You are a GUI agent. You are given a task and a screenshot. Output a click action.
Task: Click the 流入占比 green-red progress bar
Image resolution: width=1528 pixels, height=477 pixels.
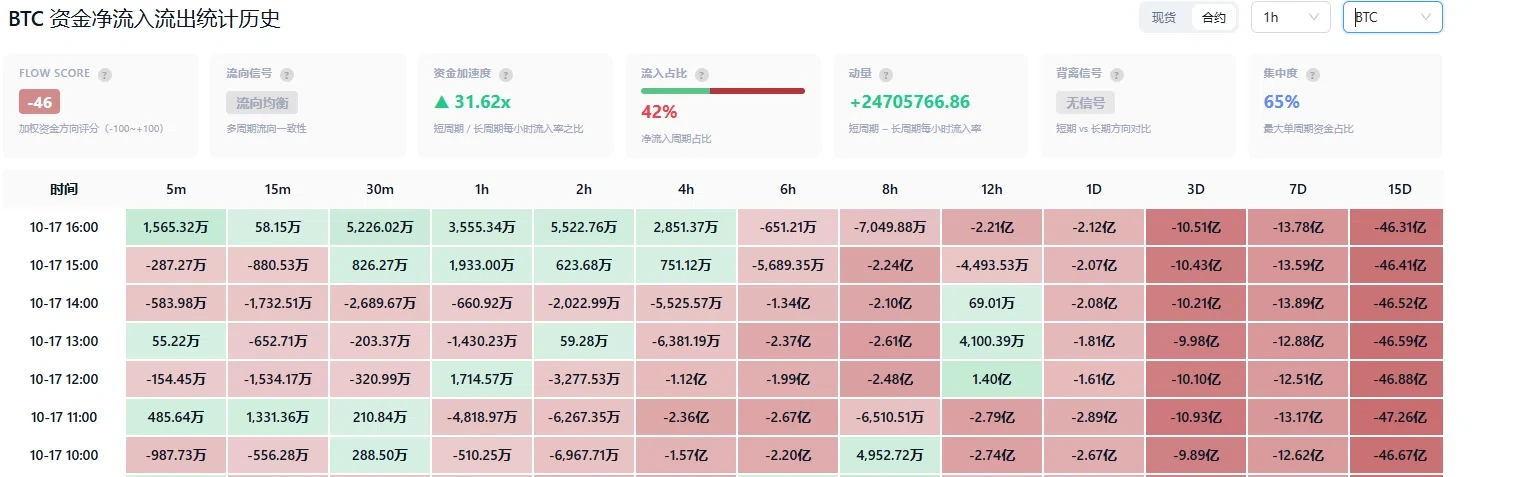tap(723, 91)
